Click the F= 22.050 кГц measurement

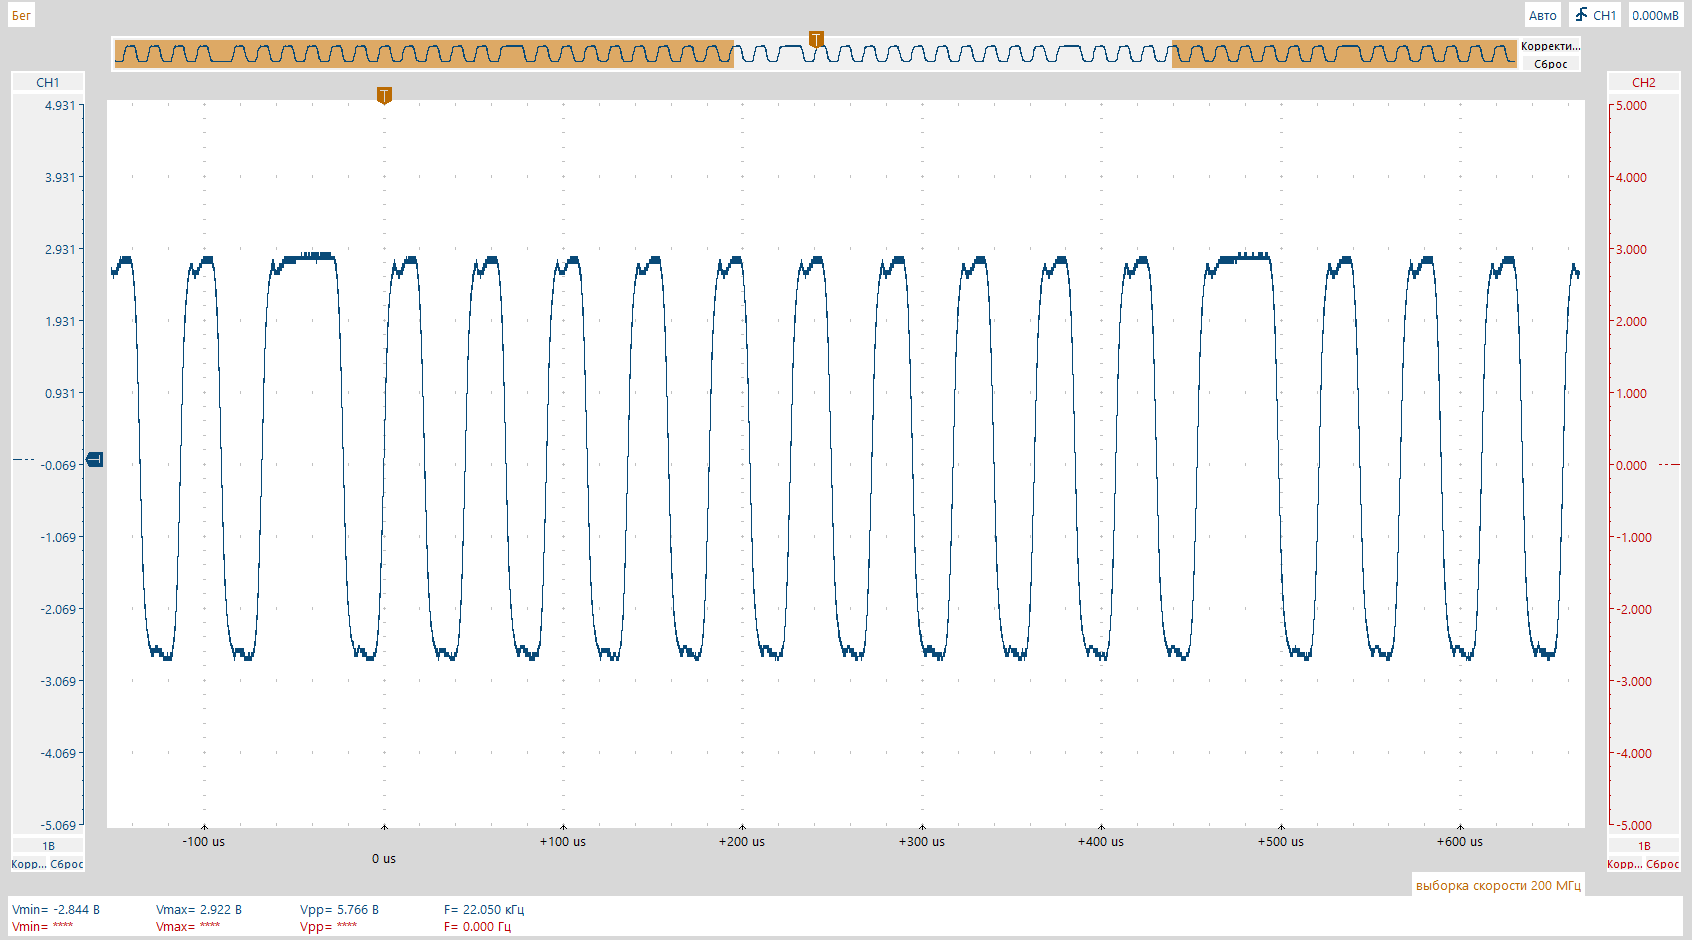click(484, 909)
